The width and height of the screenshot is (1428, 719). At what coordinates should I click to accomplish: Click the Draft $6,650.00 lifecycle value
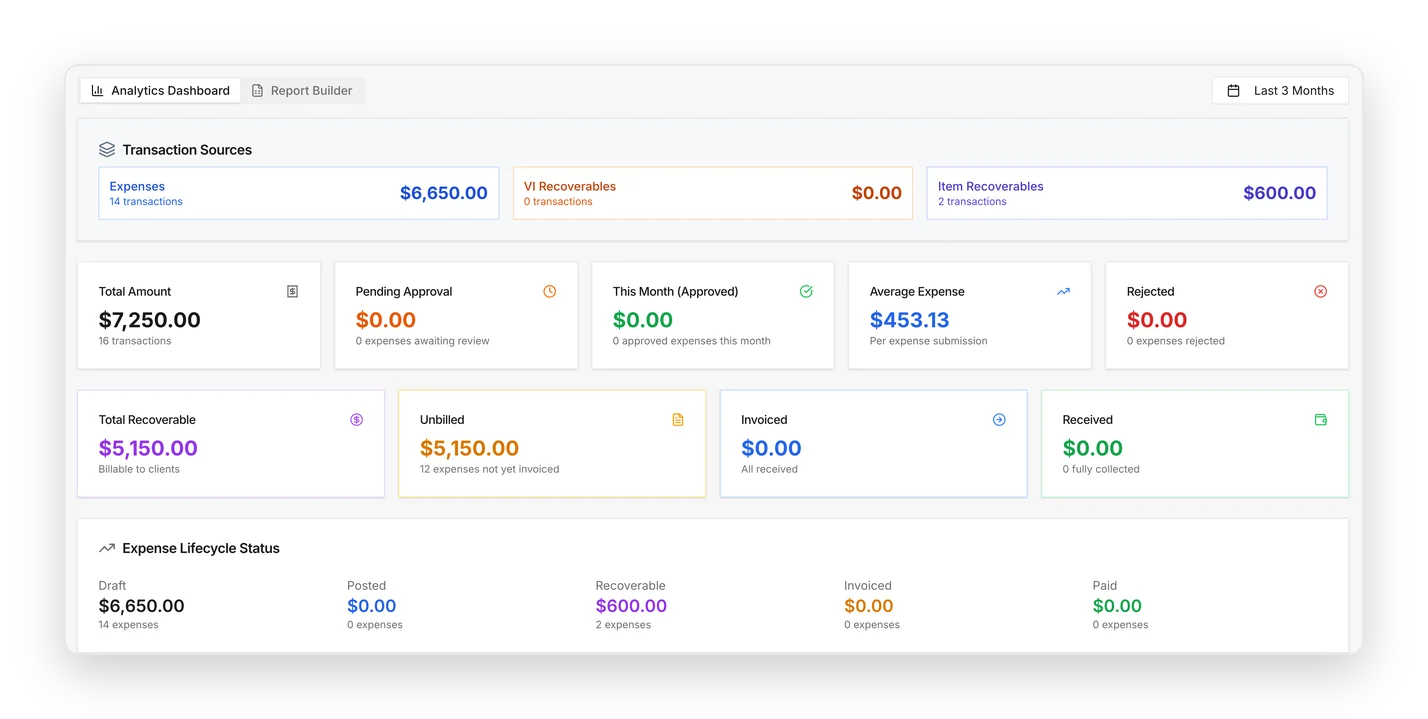(142, 606)
